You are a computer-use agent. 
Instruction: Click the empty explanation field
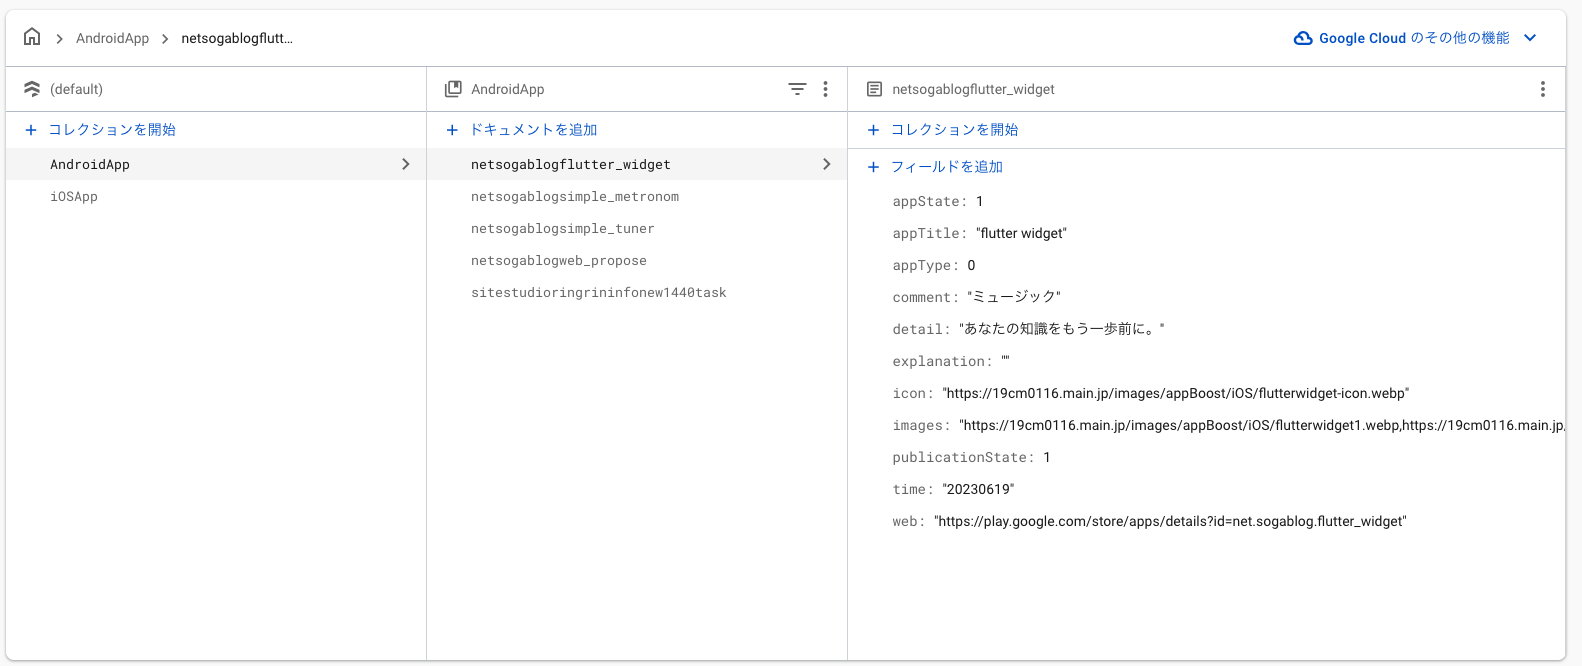pyautogui.click(x=1005, y=361)
